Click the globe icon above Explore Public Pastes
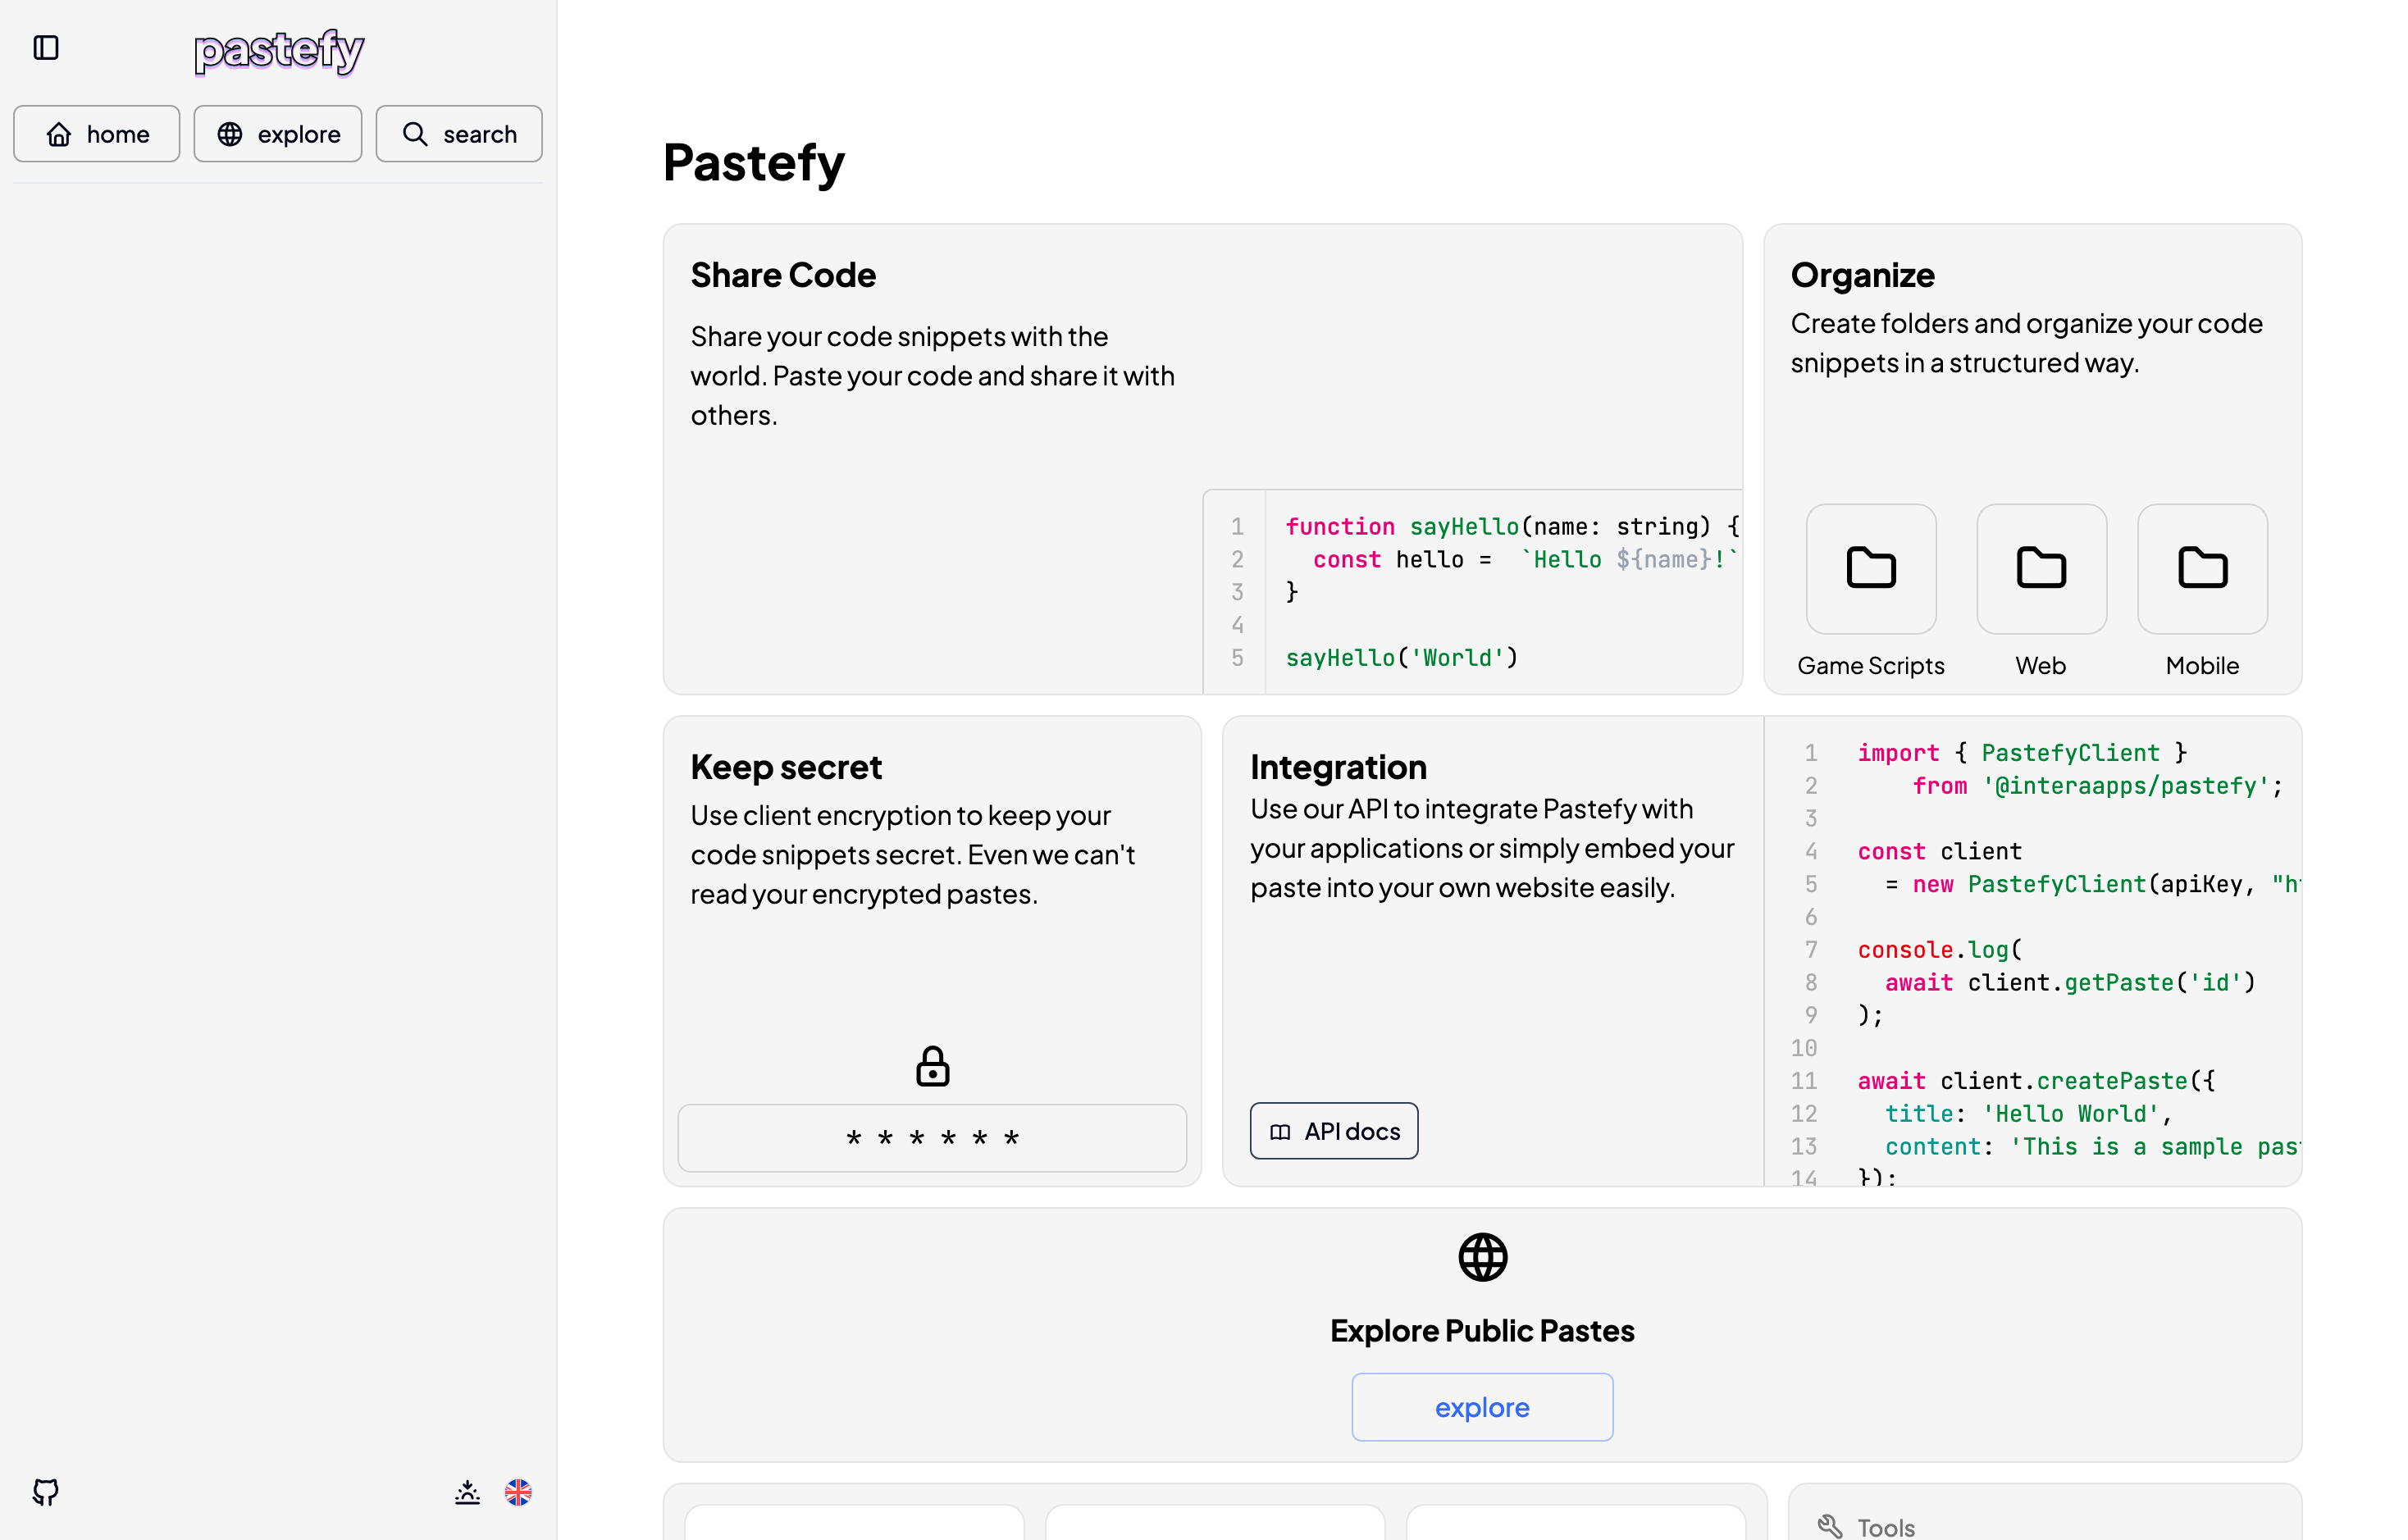The image size is (2408, 1540). (x=1482, y=1257)
